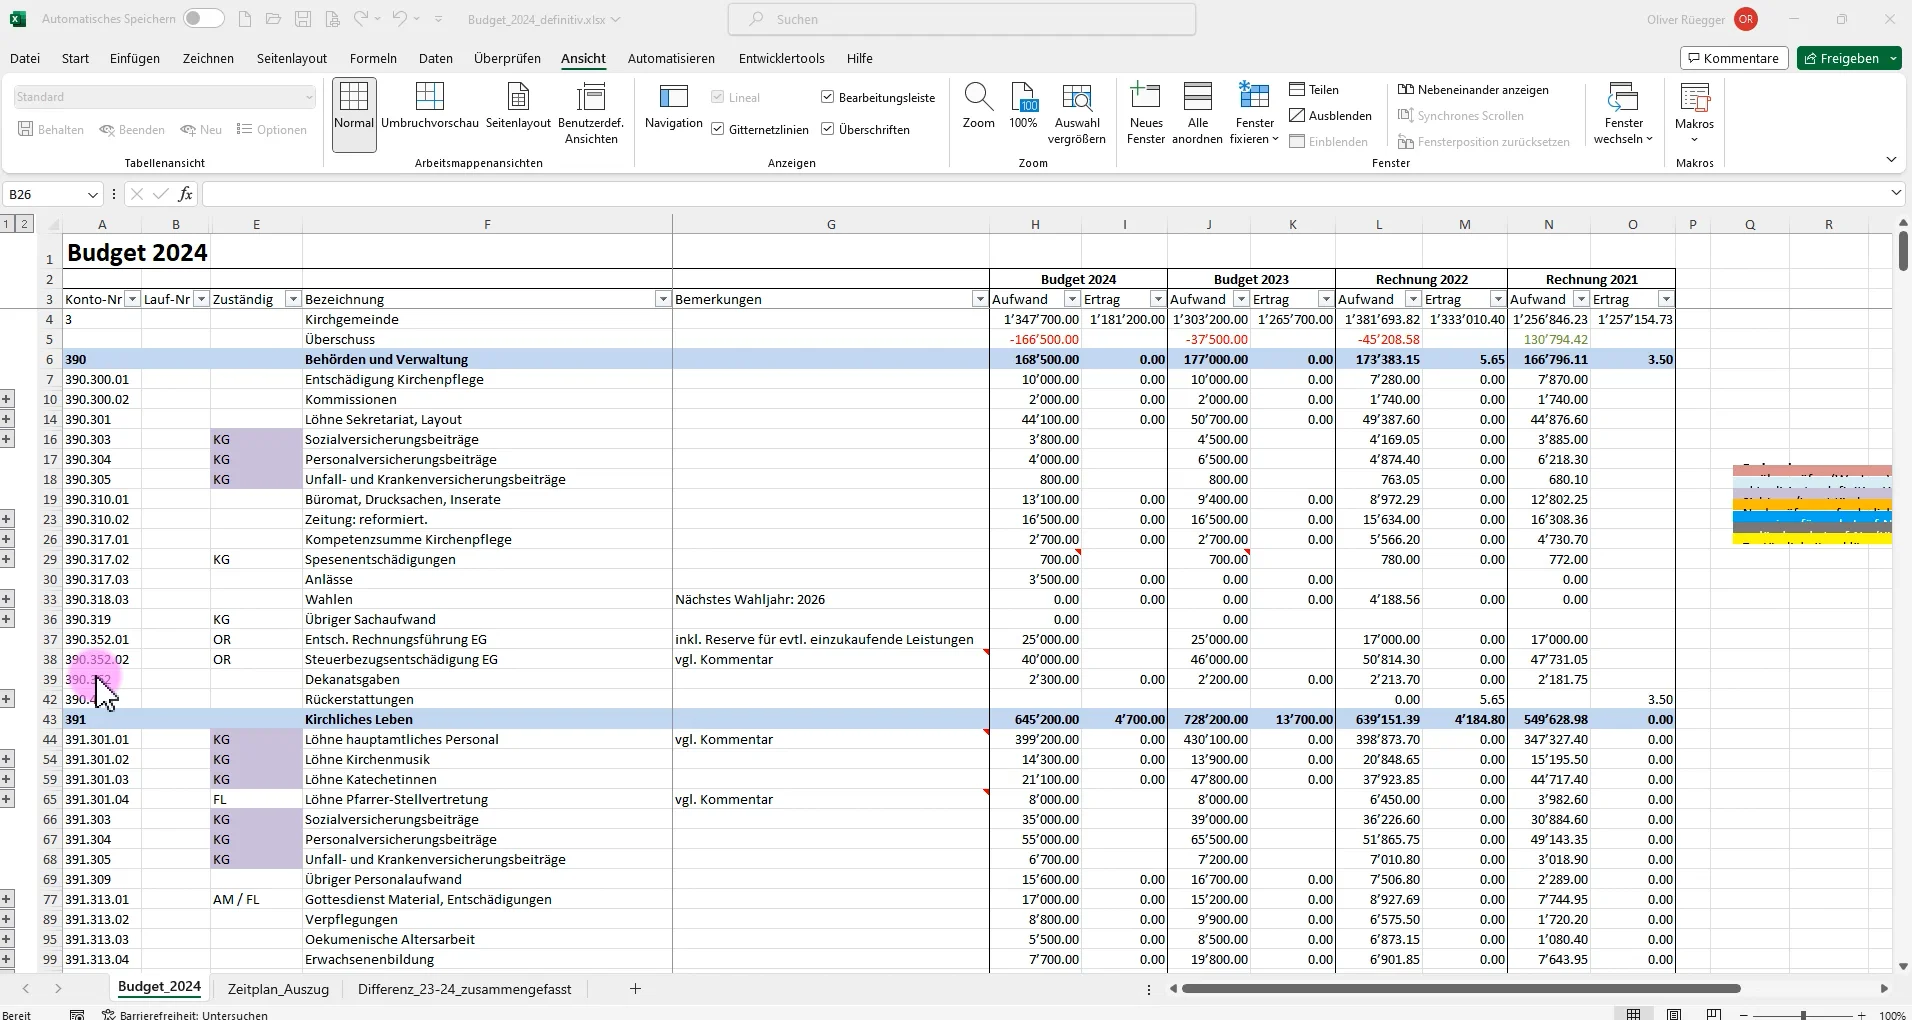1912x1020 pixels.
Task: Switch to Normal workbook view
Action: tap(354, 114)
